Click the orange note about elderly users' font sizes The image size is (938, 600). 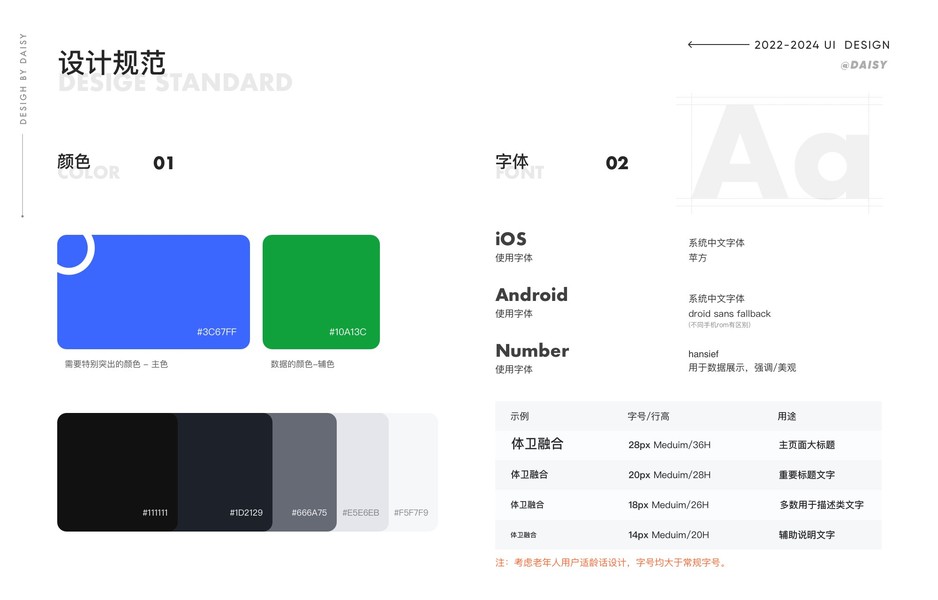[x=611, y=562]
